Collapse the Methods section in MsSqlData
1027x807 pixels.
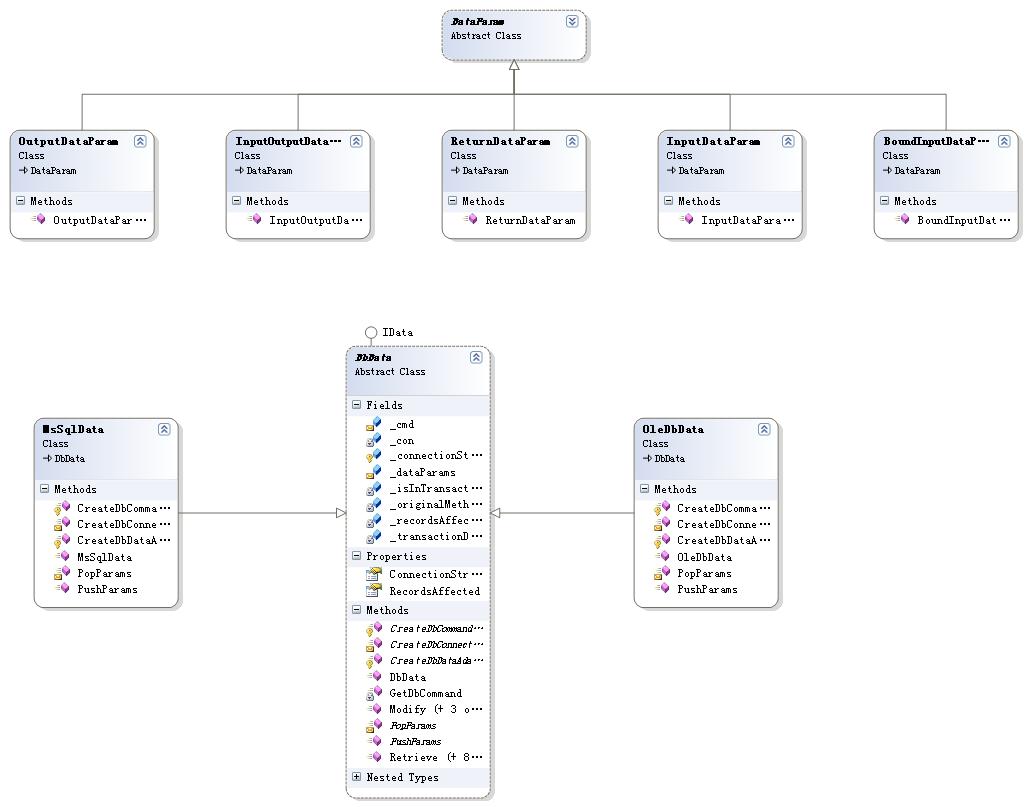click(45, 489)
